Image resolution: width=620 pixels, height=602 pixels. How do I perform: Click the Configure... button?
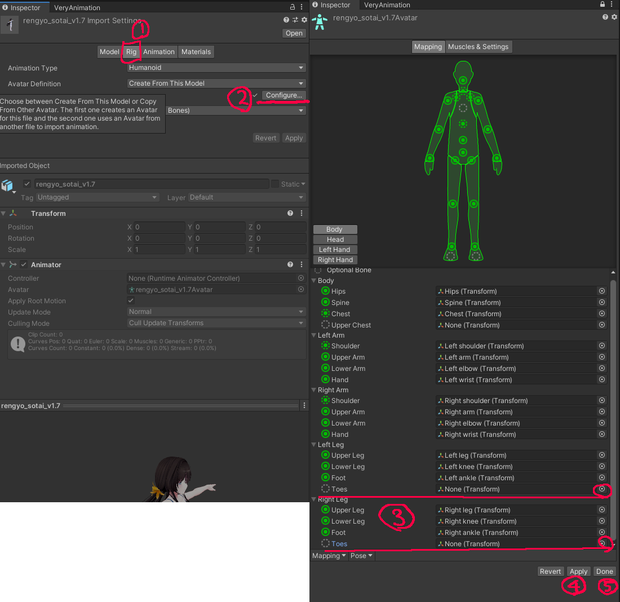284,95
